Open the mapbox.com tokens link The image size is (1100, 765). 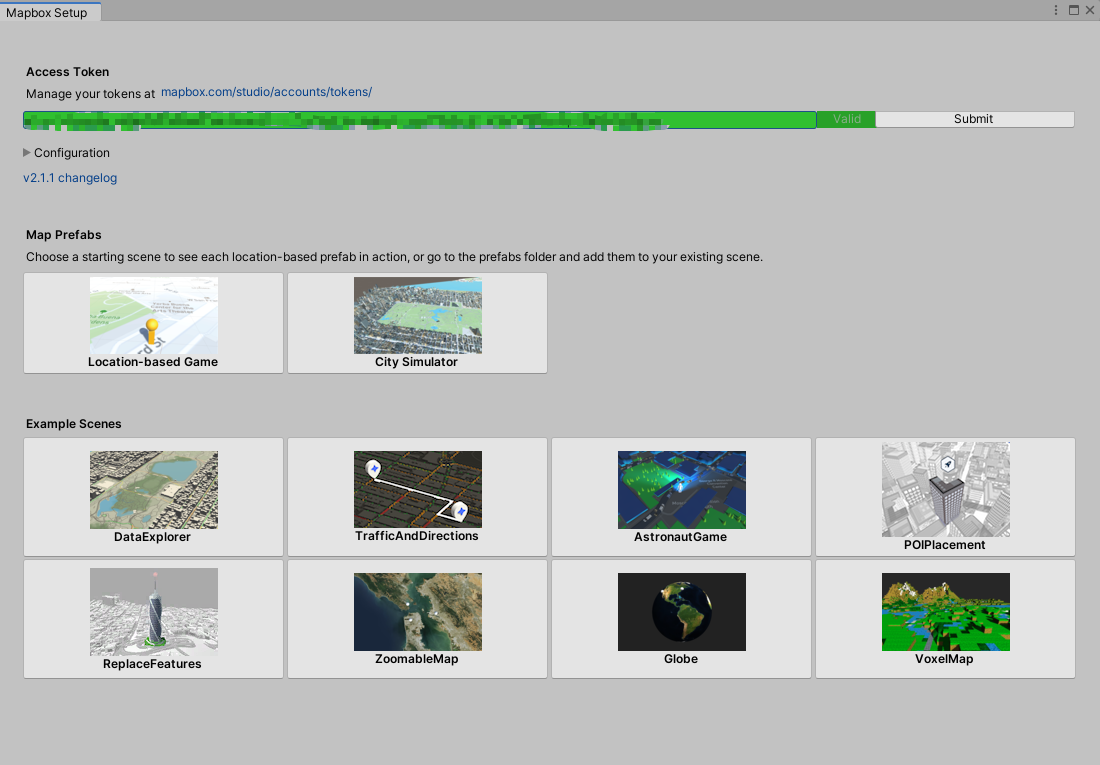tap(266, 92)
